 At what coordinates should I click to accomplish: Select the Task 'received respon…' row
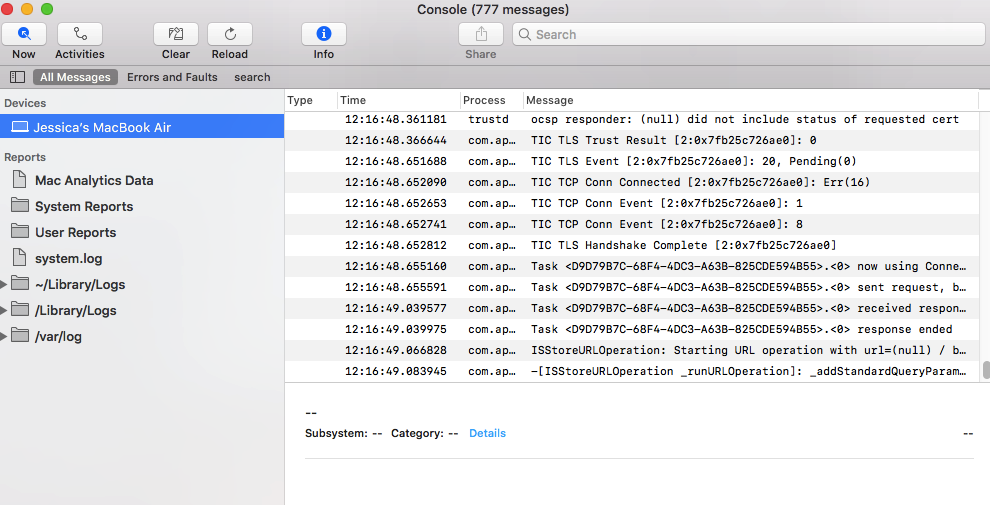(x=631, y=308)
